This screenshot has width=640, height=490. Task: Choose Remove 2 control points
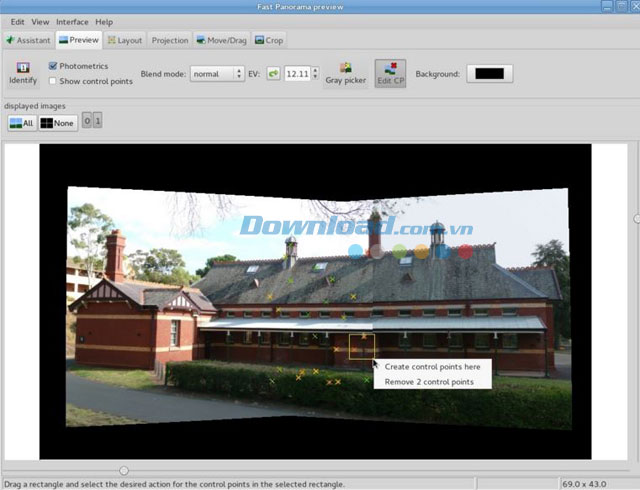[429, 382]
